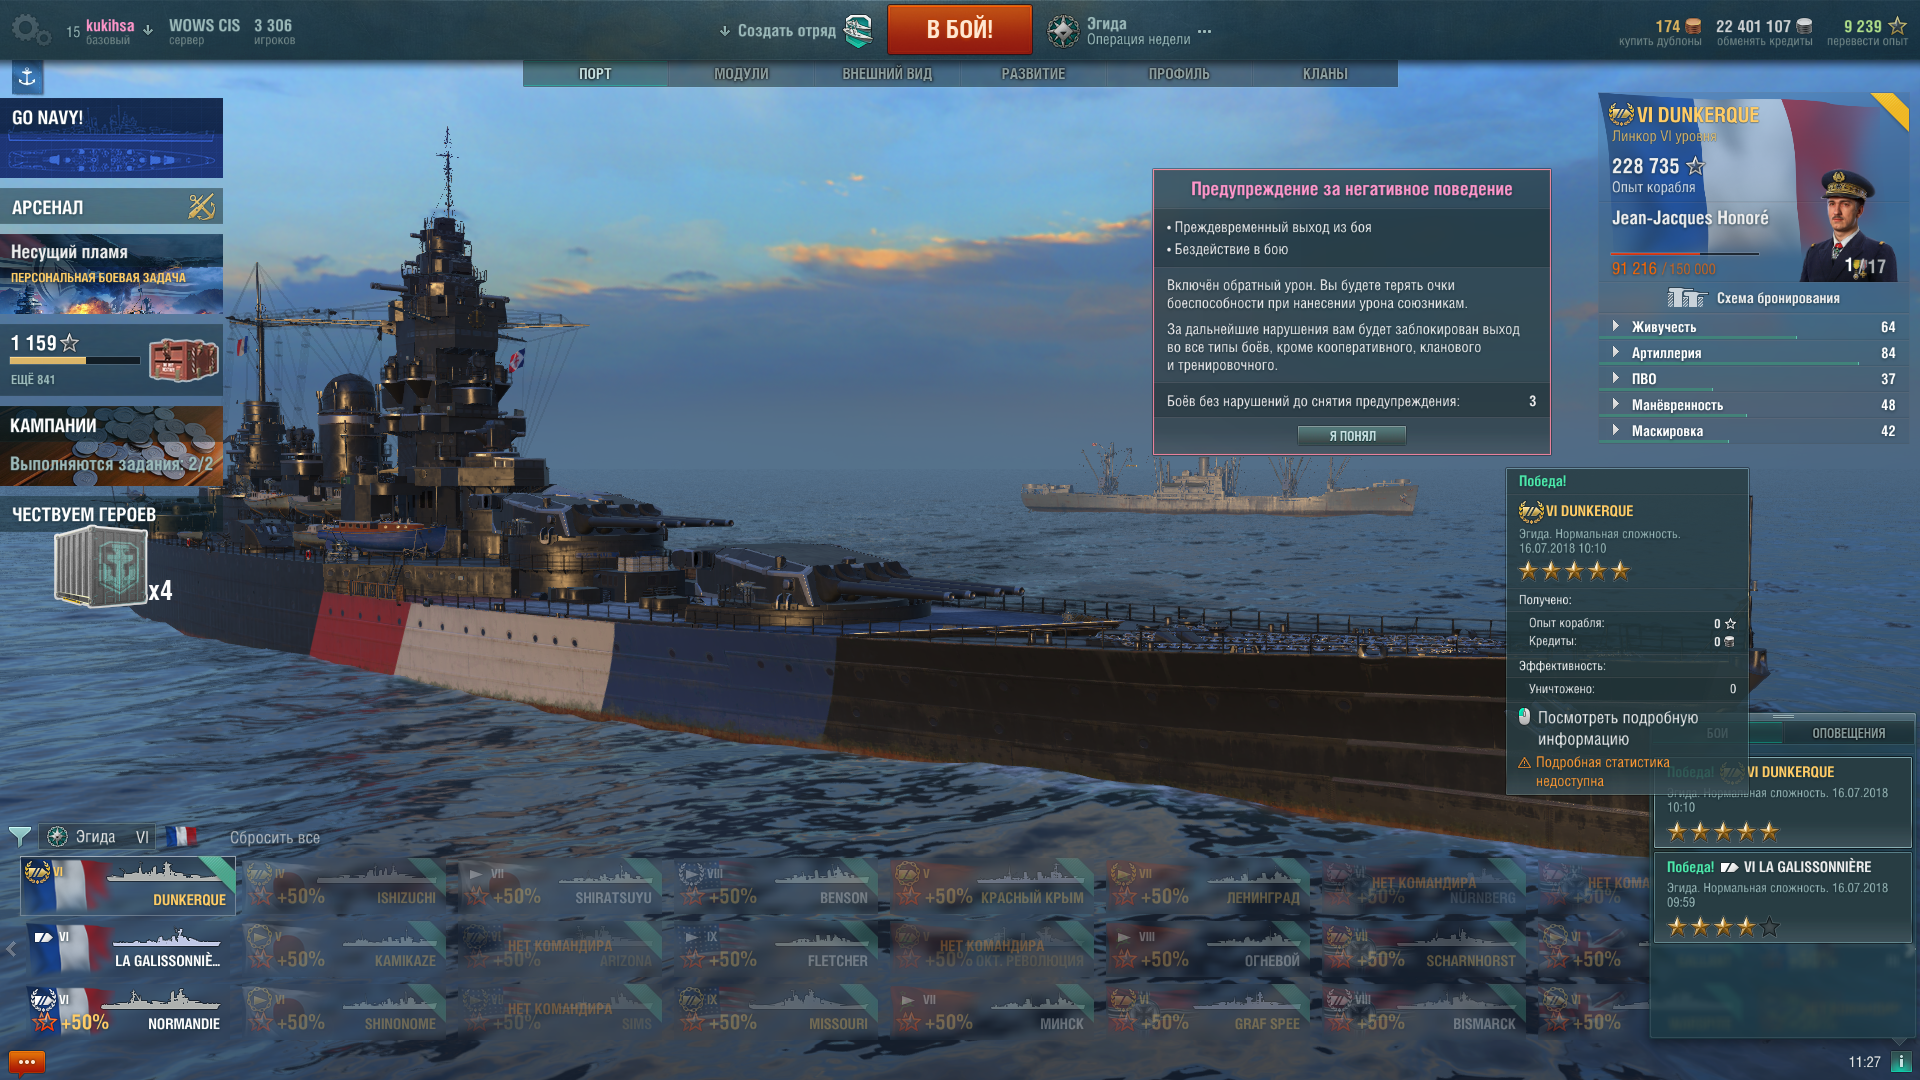This screenshot has width=1920, height=1080.
Task: Start battle with В БОЙ! button
Action: [959, 30]
